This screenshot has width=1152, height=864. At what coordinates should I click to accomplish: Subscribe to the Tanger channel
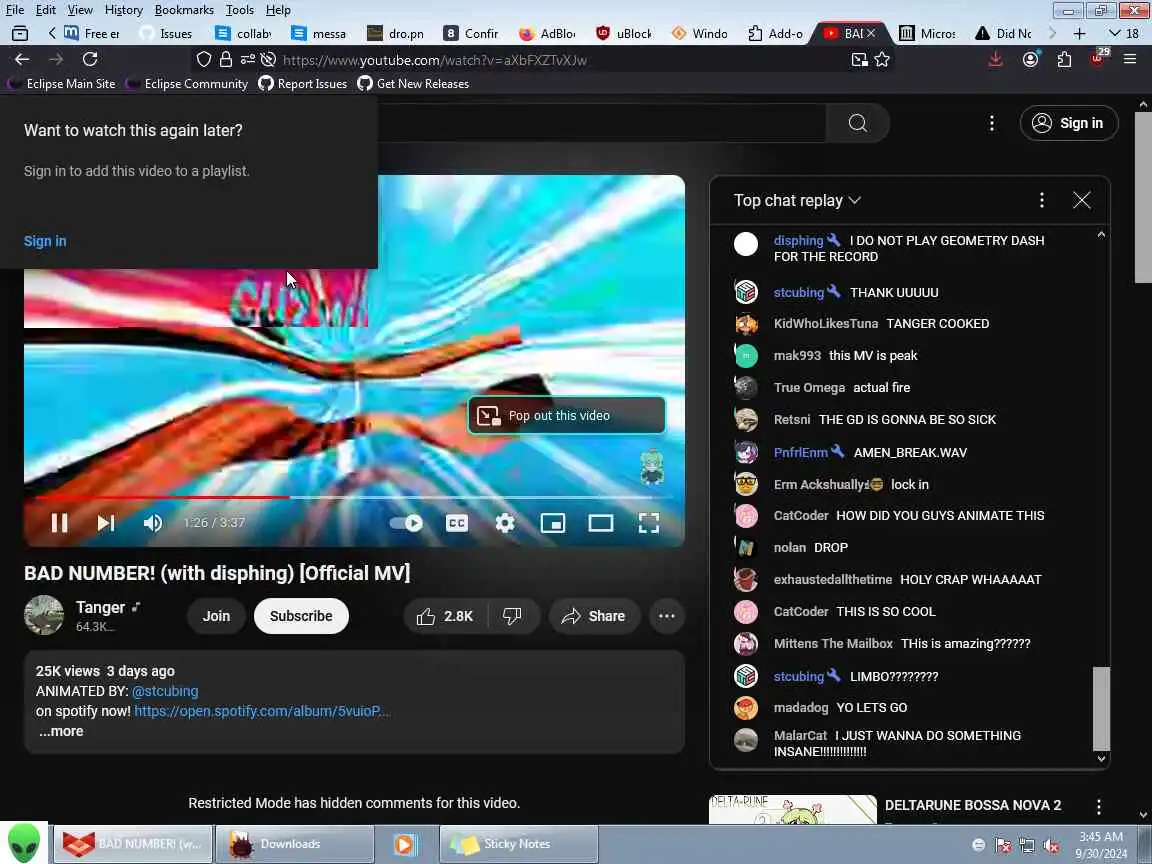coord(300,616)
